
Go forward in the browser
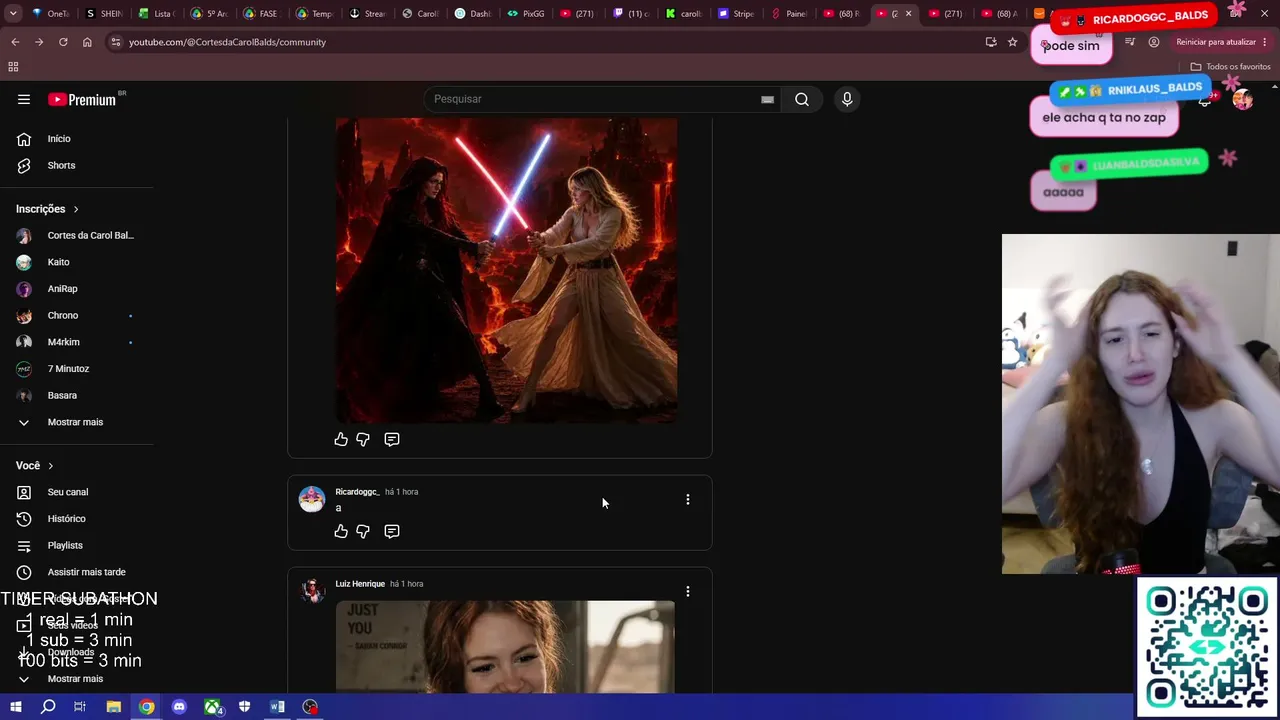pyautogui.click(x=39, y=42)
